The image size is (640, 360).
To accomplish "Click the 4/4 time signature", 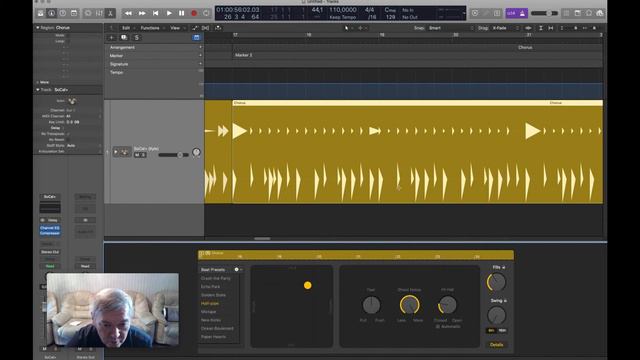I will point(369,10).
